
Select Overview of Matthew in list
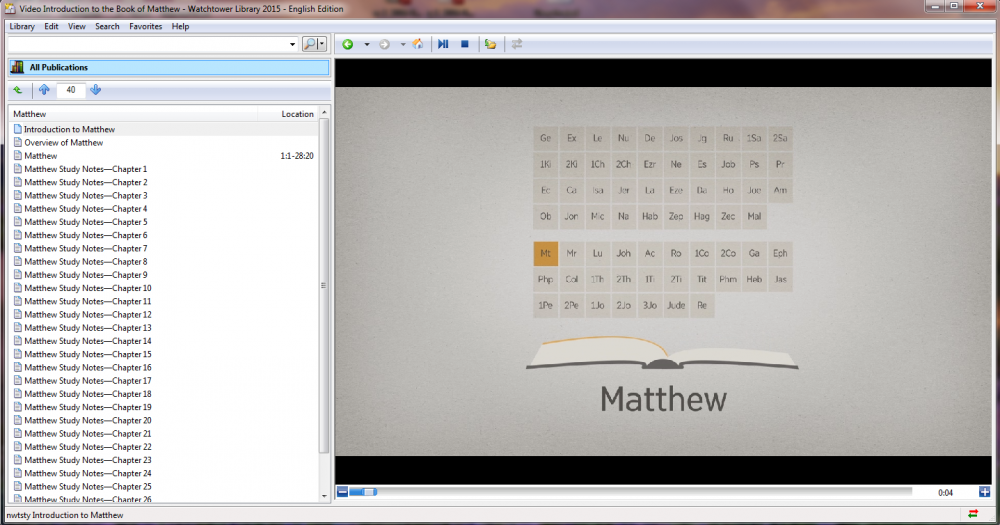click(x=64, y=143)
